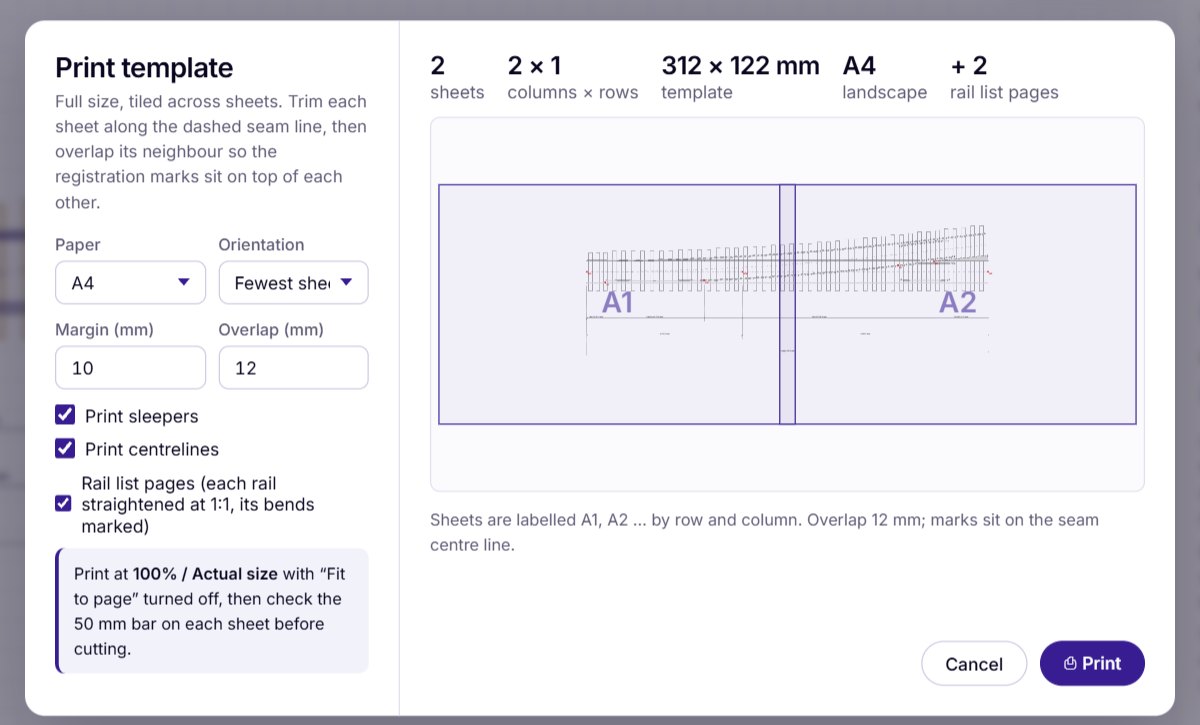Click the "2 × 1" columns × rows value

tap(534, 66)
